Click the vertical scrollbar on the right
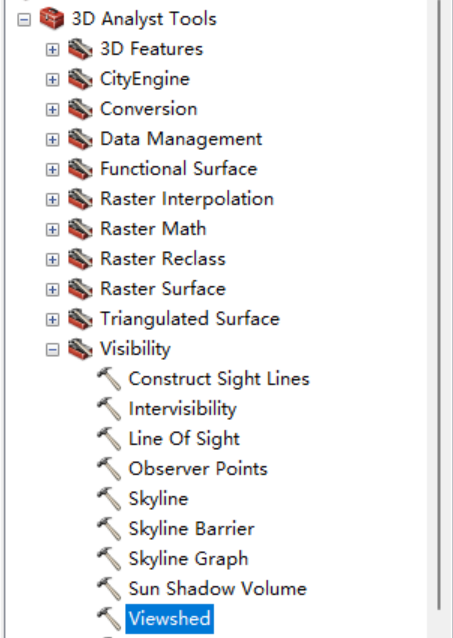Image resolution: width=453 pixels, height=638 pixels. tap(440, 305)
